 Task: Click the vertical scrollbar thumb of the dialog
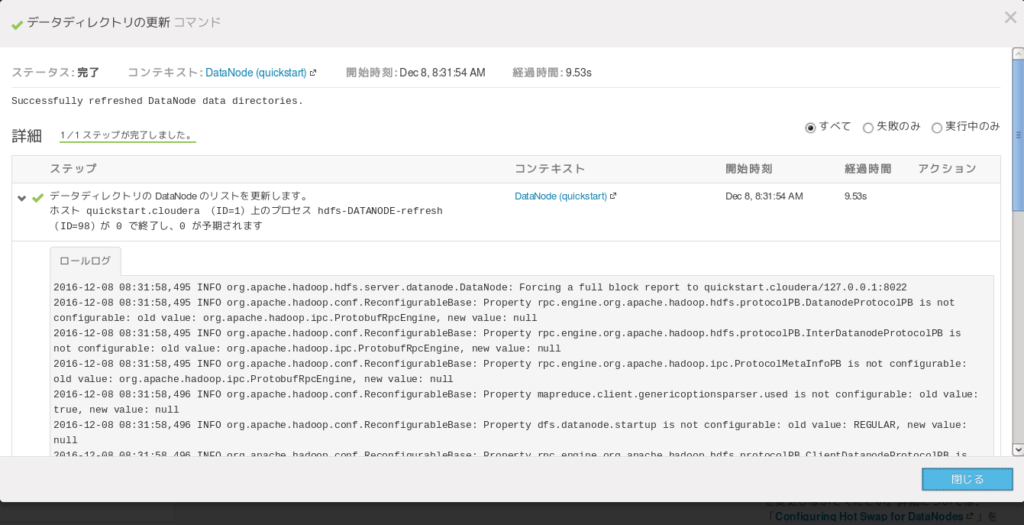(x=1017, y=135)
